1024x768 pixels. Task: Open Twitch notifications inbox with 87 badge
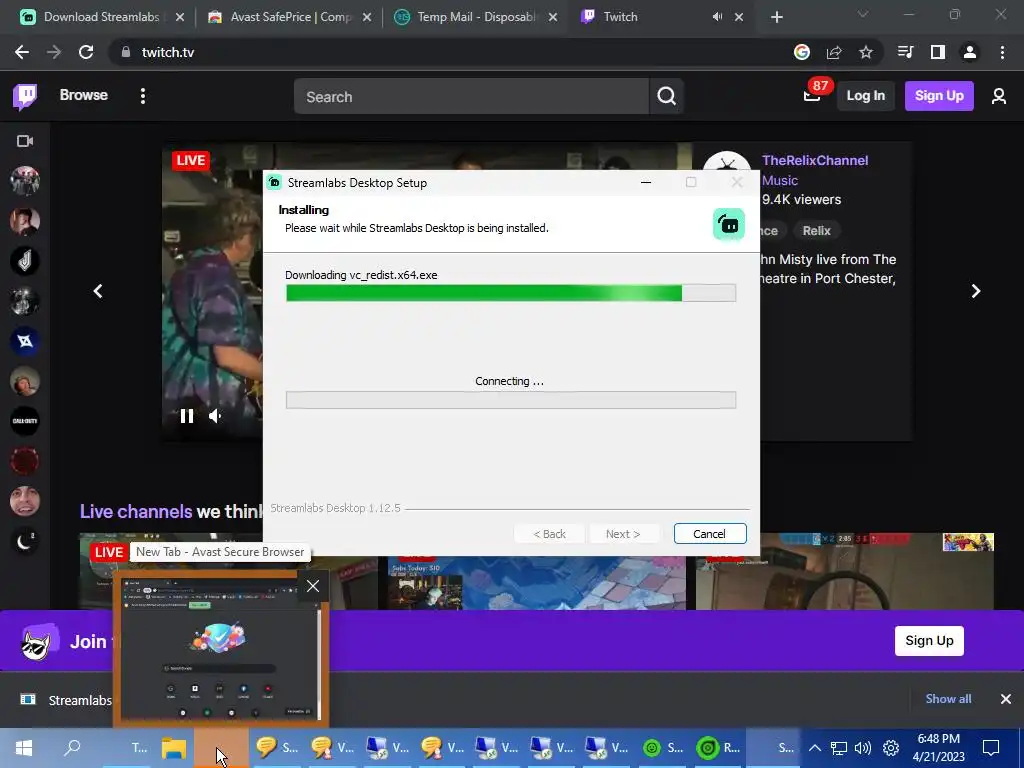(x=812, y=95)
